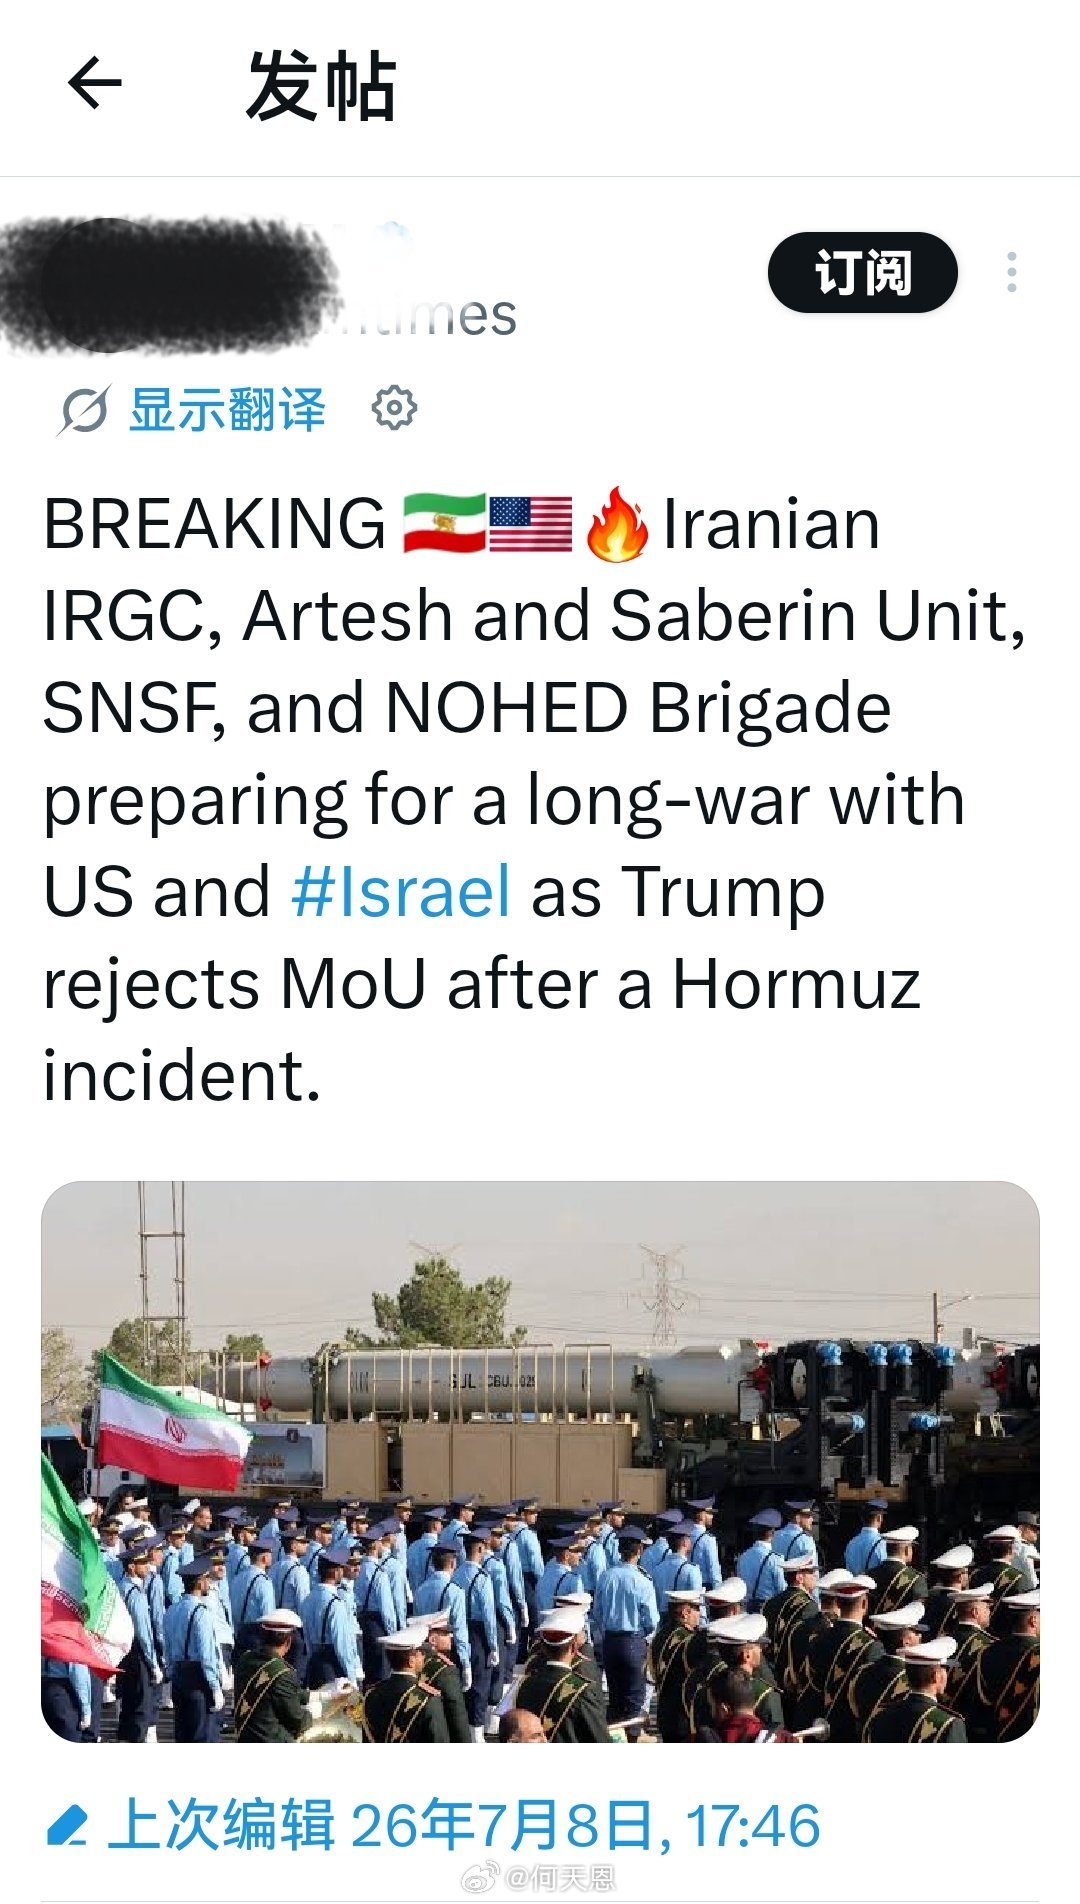View edit history via 上次编辑 timestamp
Viewport: 1080px width, 1904px height.
click(x=464, y=1826)
